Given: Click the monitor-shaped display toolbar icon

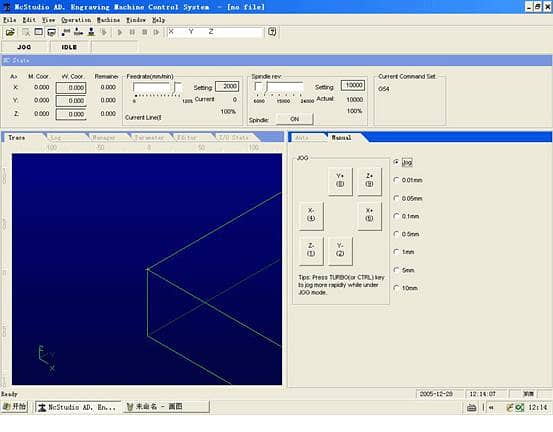Looking at the screenshot, I should click(51, 32).
